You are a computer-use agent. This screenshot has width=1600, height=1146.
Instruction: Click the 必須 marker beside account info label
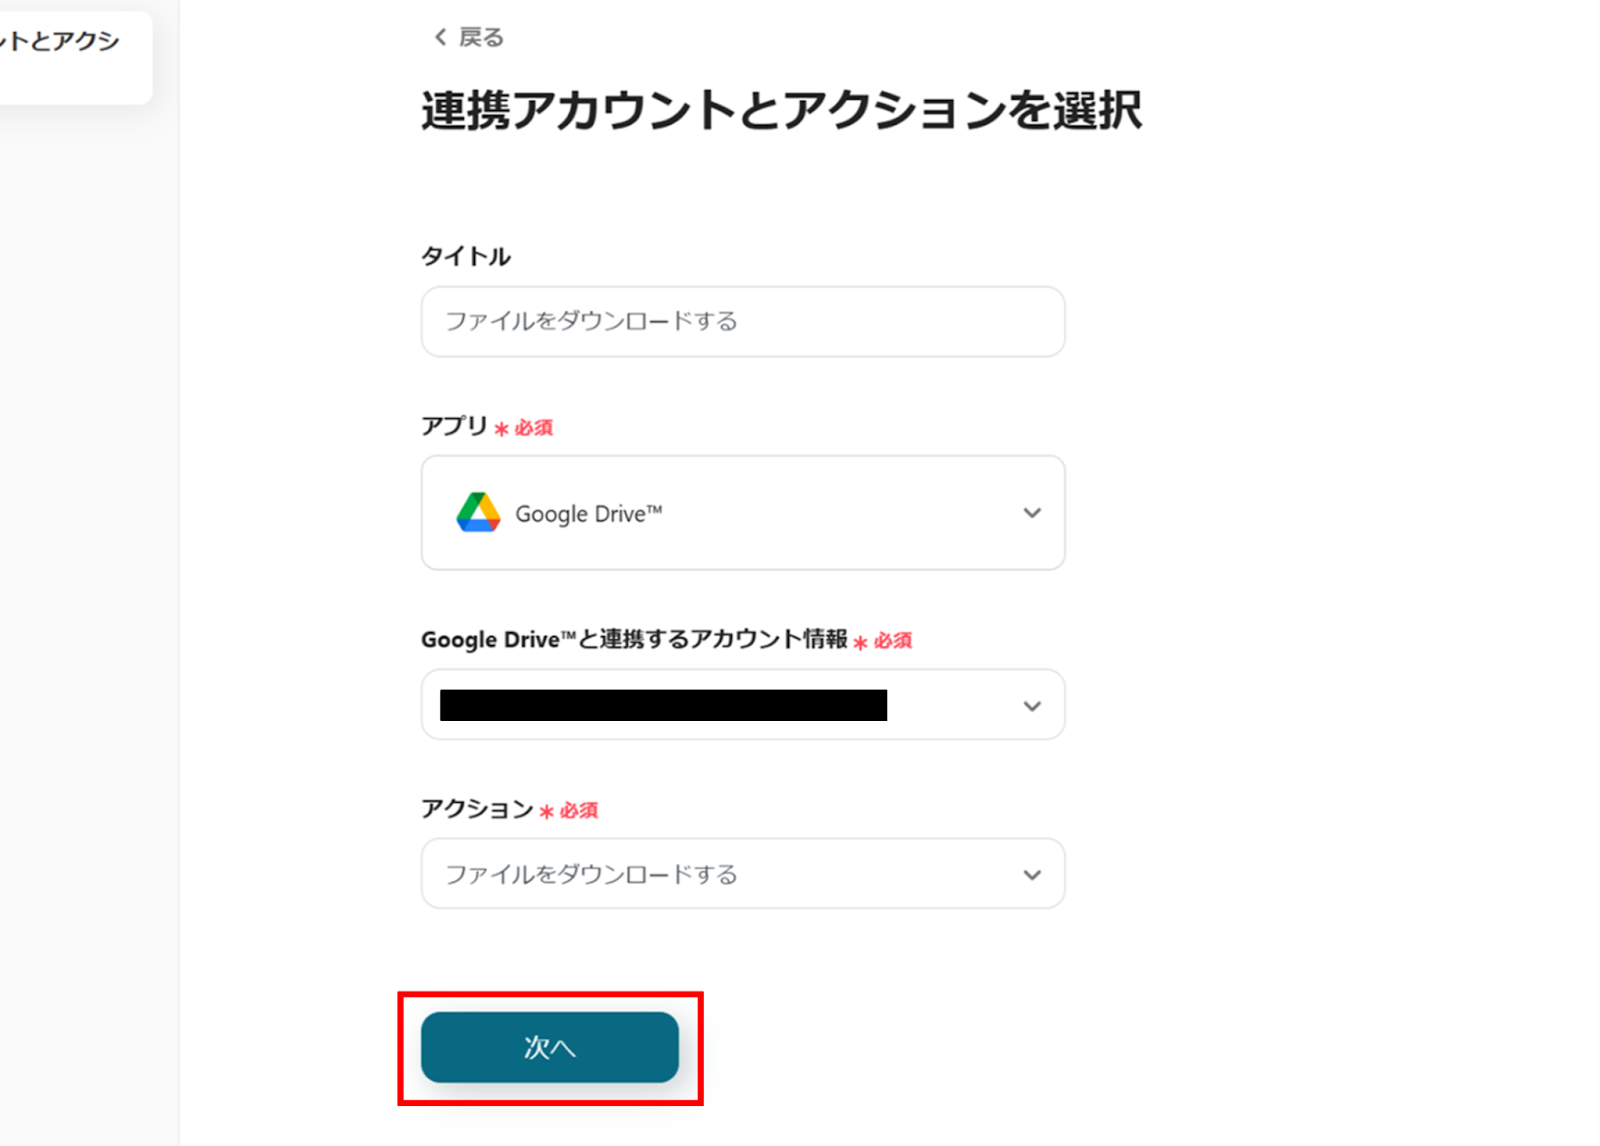coord(892,641)
